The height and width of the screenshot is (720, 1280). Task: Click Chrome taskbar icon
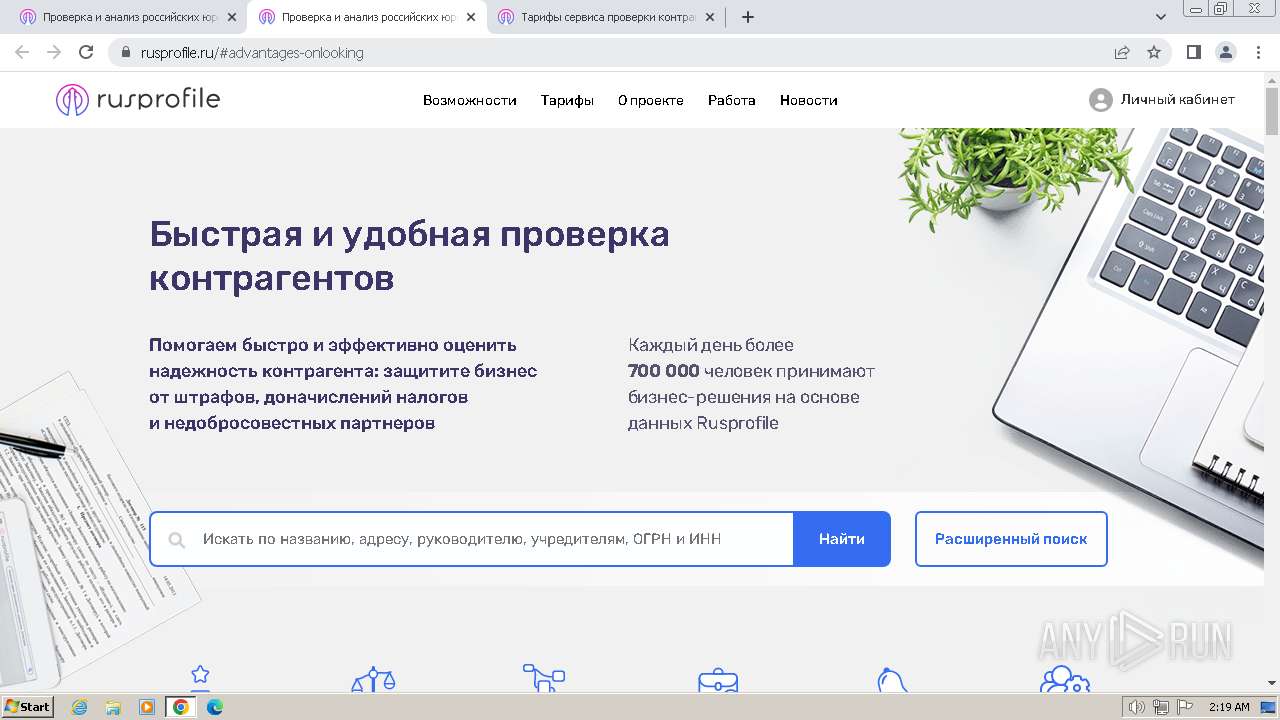(181, 707)
